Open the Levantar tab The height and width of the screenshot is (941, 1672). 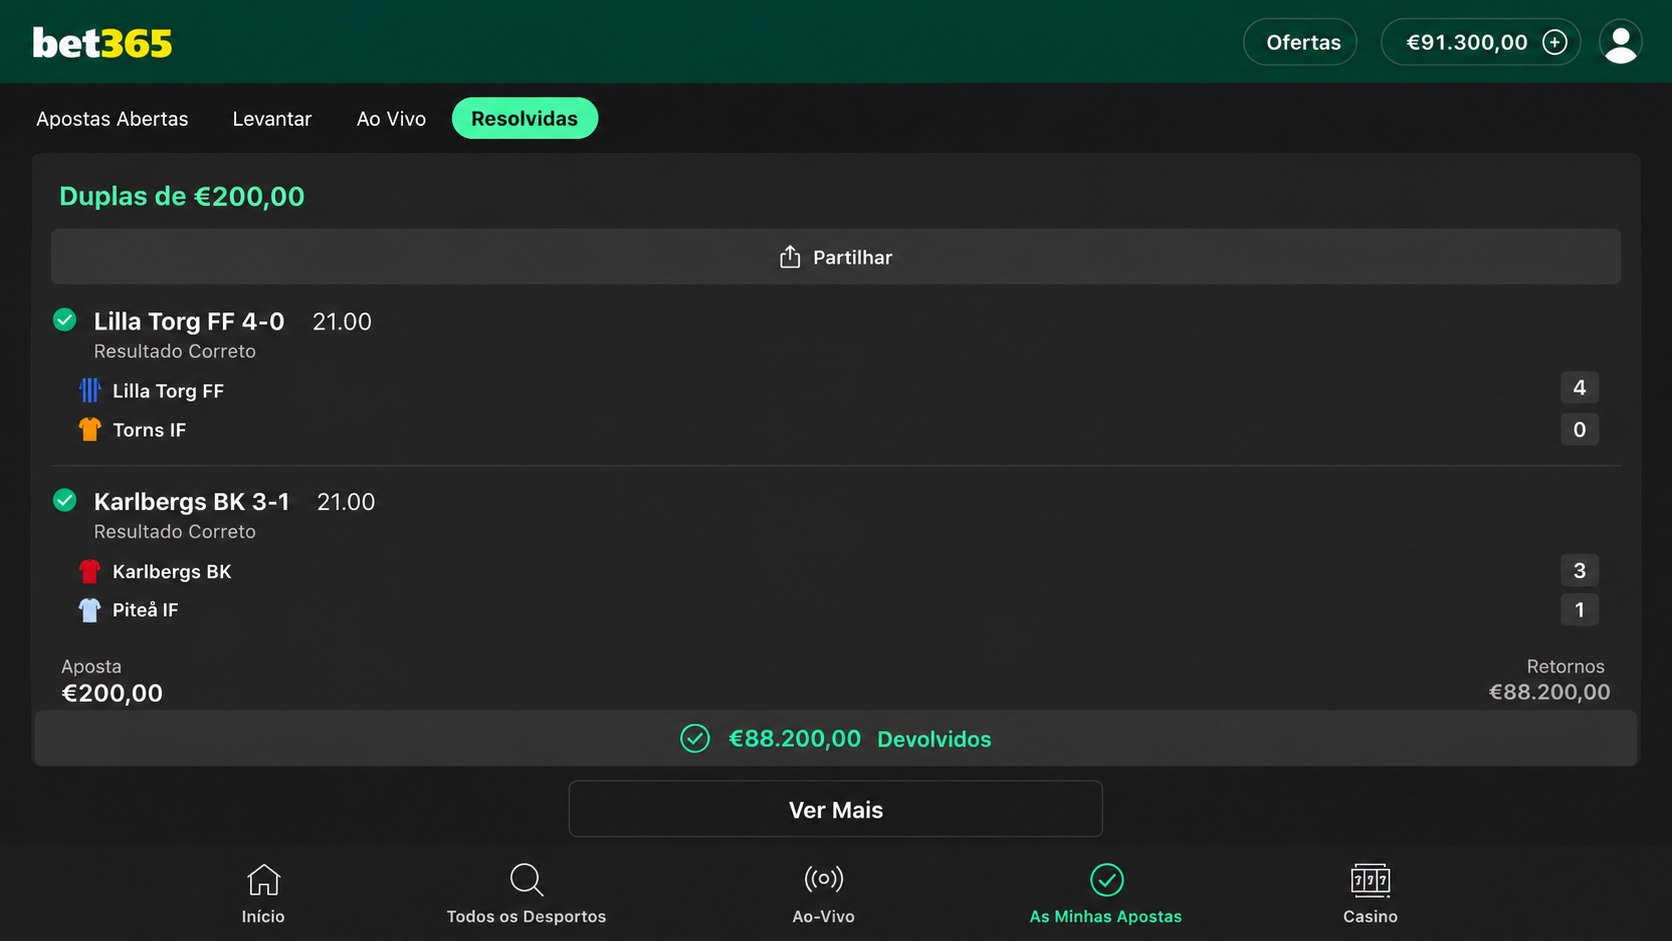(x=272, y=119)
